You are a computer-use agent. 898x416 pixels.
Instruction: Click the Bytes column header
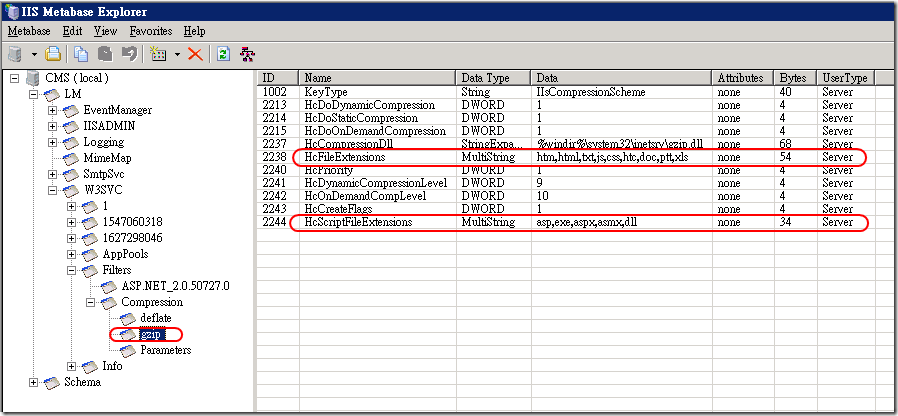[x=793, y=77]
